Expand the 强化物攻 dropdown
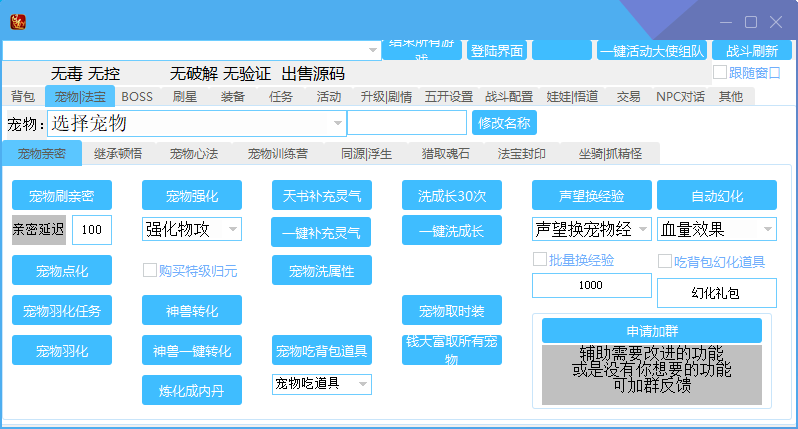Screen dimensions: 798x429 [x=232, y=229]
